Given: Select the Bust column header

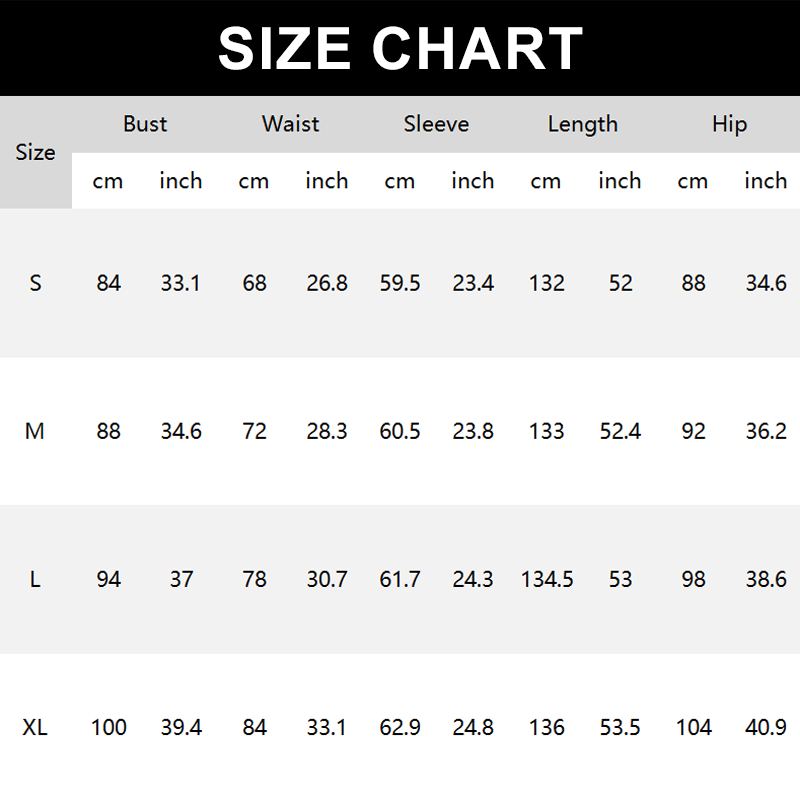Looking at the screenshot, I should [145, 124].
